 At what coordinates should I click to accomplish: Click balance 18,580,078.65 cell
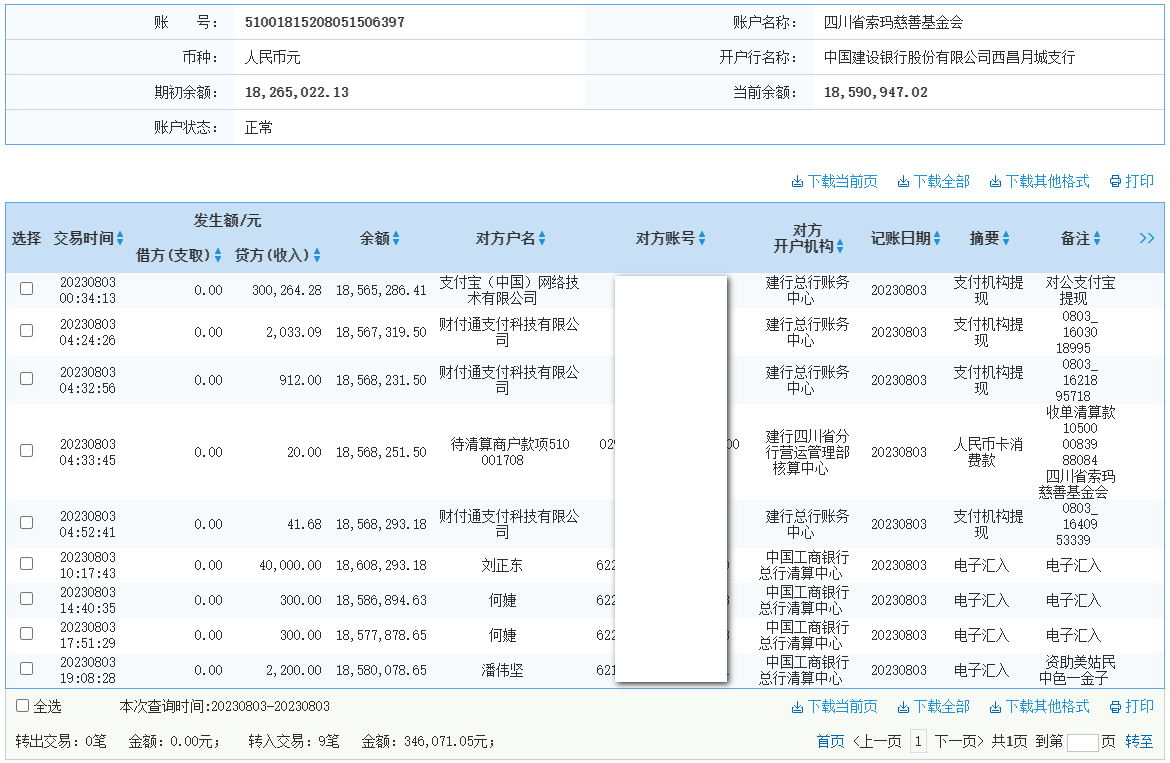[381, 671]
